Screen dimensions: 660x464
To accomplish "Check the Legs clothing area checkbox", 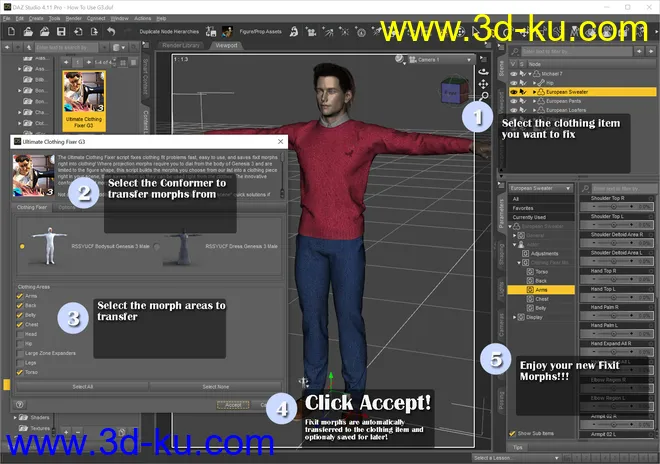I will pyautogui.click(x=20, y=362).
